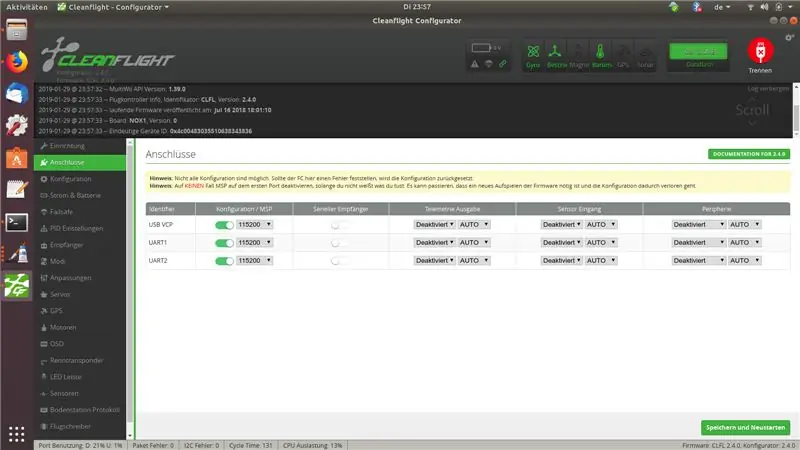Click Log verbergen link

click(x=768, y=89)
